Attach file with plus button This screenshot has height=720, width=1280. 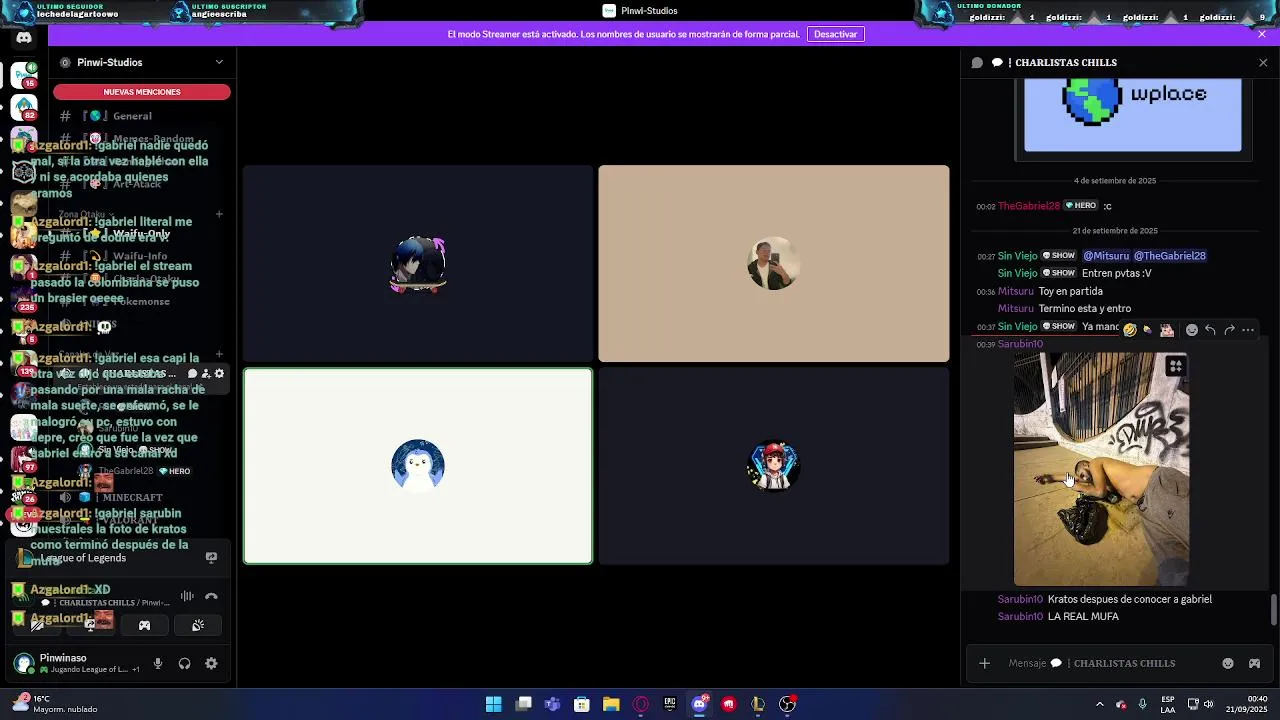[x=985, y=663]
